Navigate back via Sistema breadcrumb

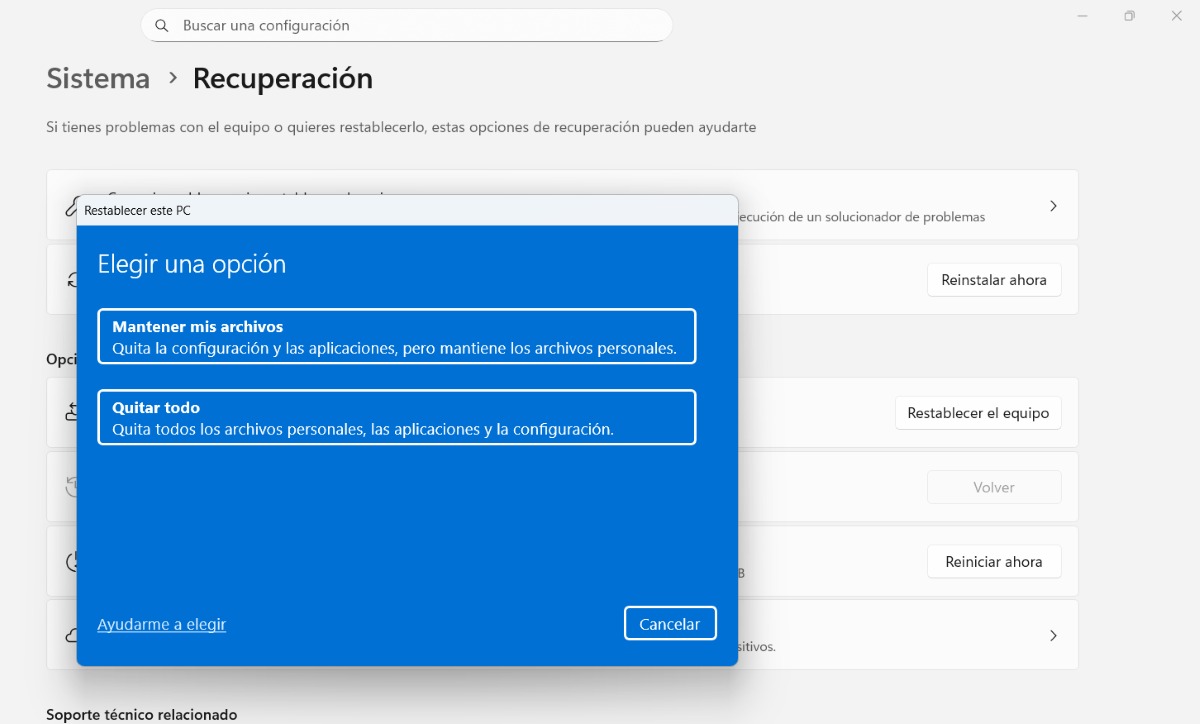97,78
